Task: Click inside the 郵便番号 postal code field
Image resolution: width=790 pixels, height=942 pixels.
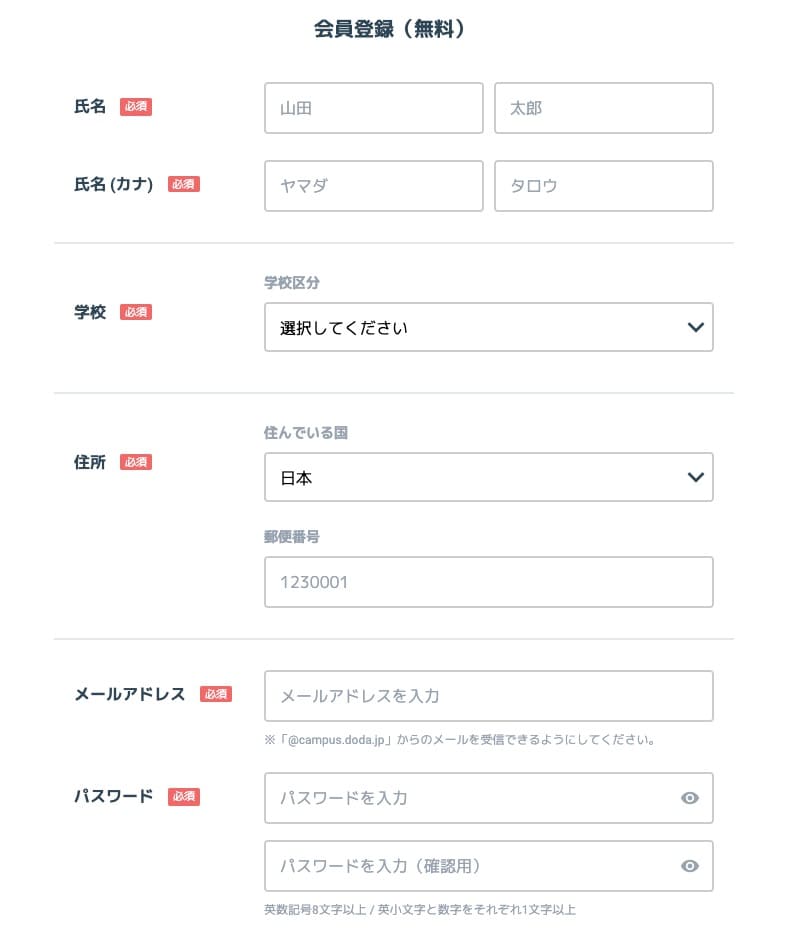Action: point(488,582)
